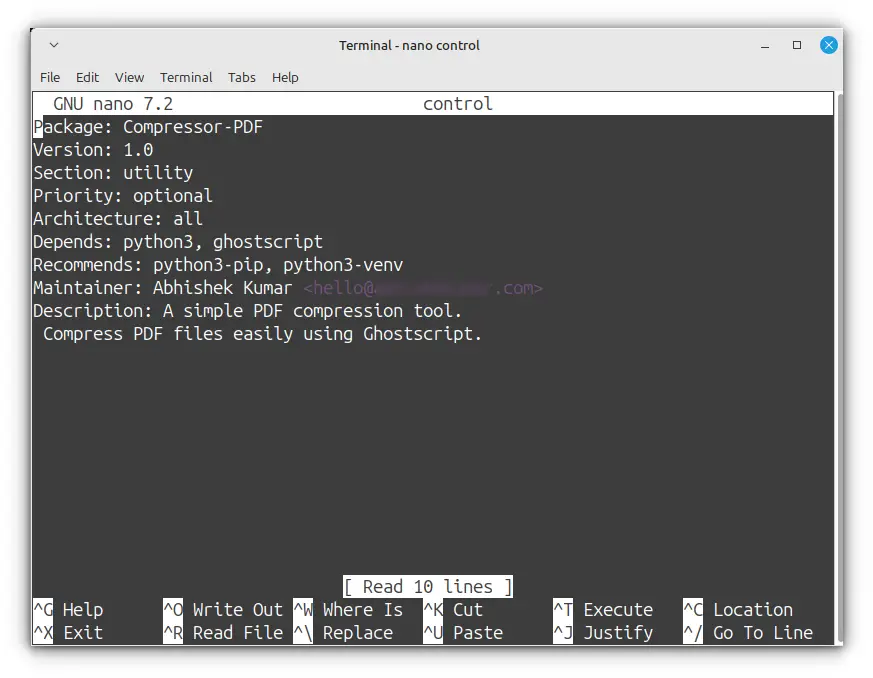Open the terminal title bar dropdown arrow
Screen dimensions: 873x678
(53, 45)
